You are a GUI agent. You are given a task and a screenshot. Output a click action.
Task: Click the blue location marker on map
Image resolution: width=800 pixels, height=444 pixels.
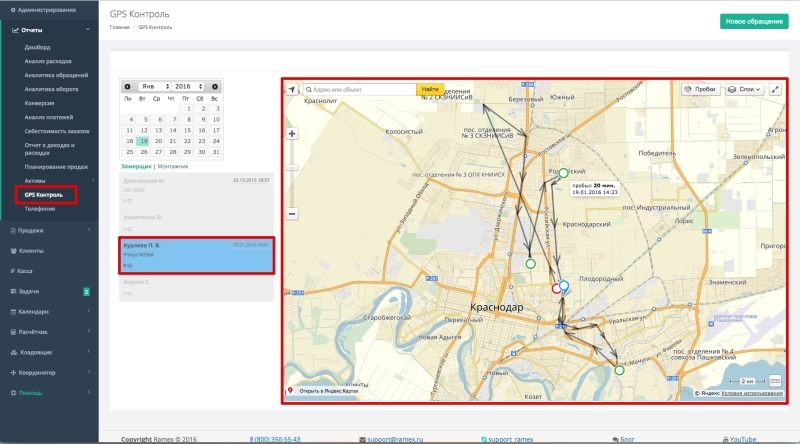pyautogui.click(x=564, y=286)
